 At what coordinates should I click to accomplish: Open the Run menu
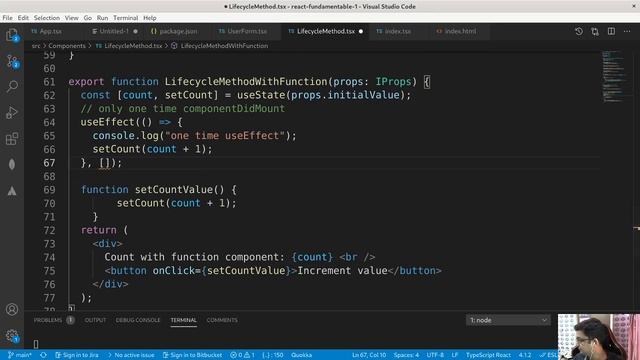pos(102,18)
